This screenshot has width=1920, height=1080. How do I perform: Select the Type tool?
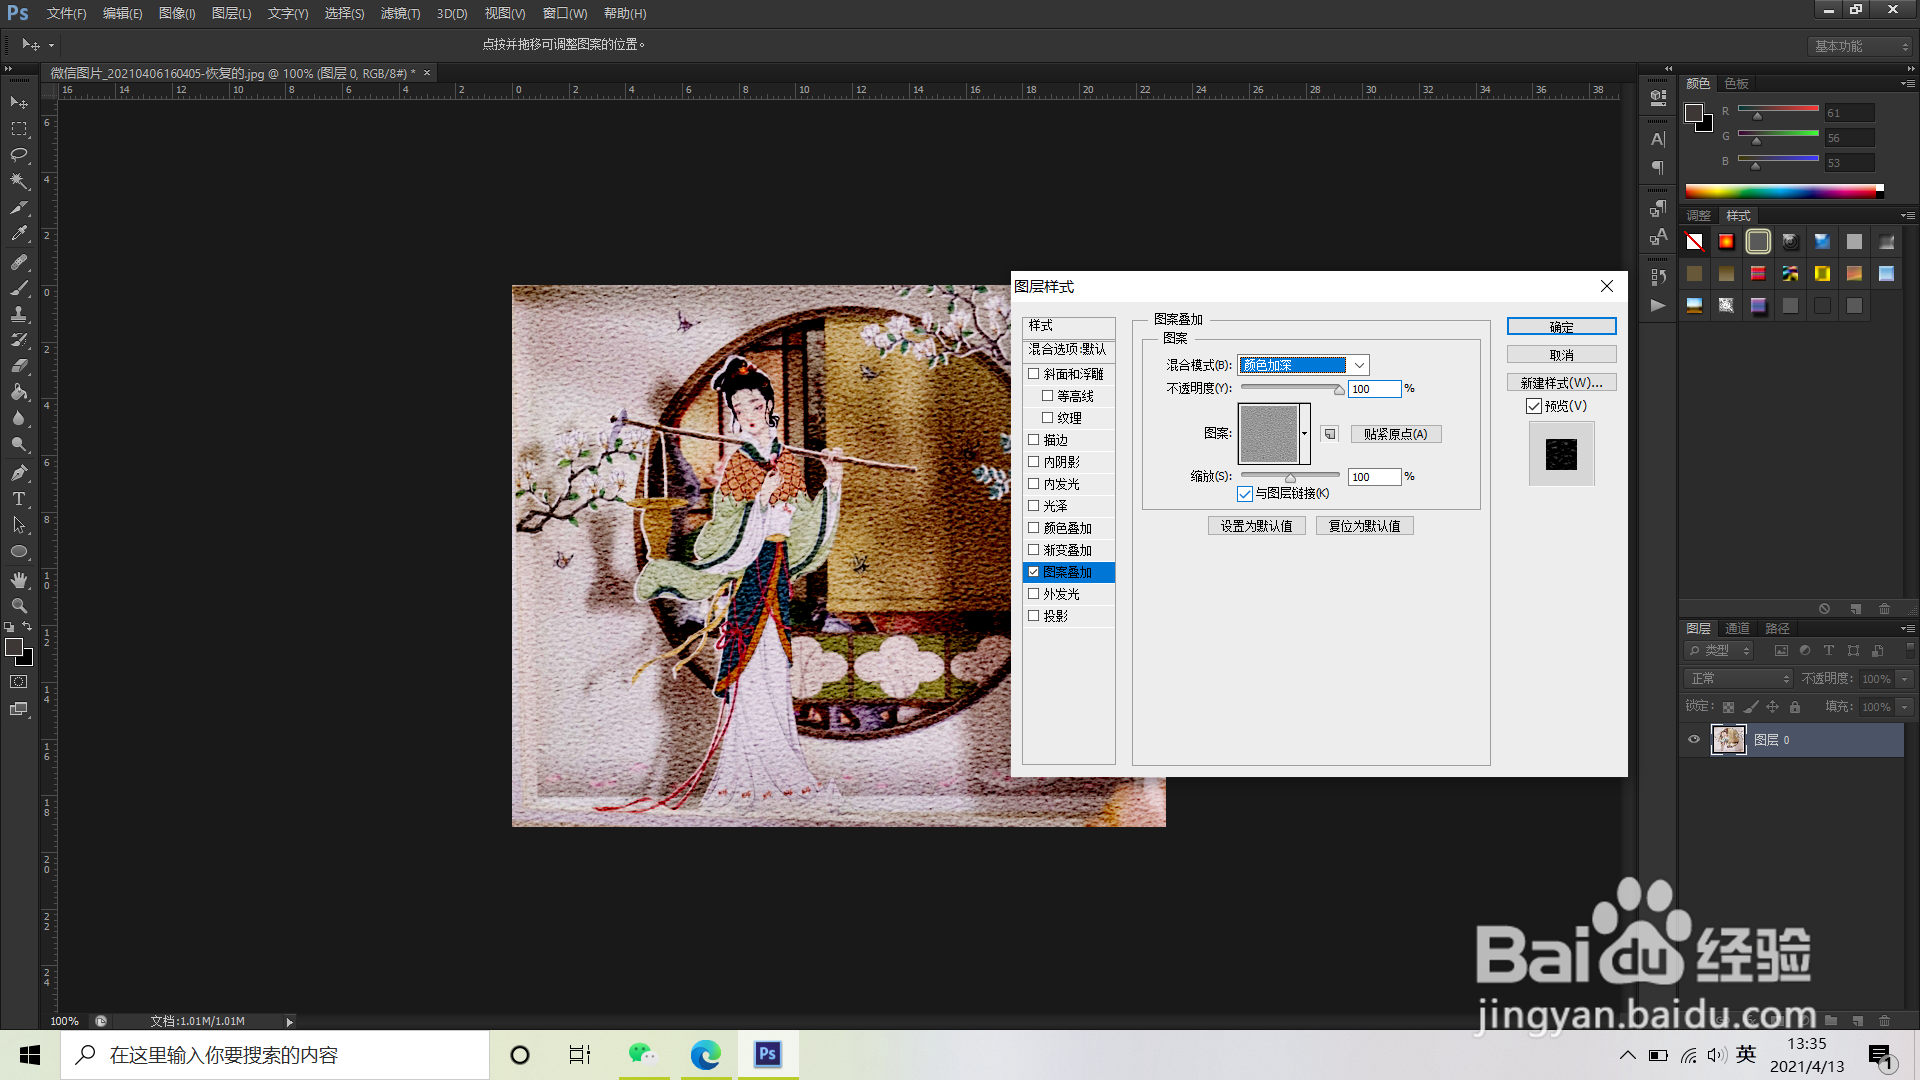click(x=19, y=499)
